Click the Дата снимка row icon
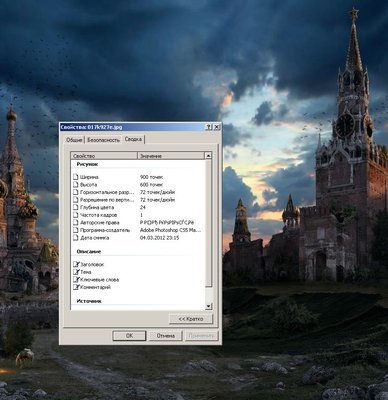This screenshot has width=388, height=400. [76, 238]
